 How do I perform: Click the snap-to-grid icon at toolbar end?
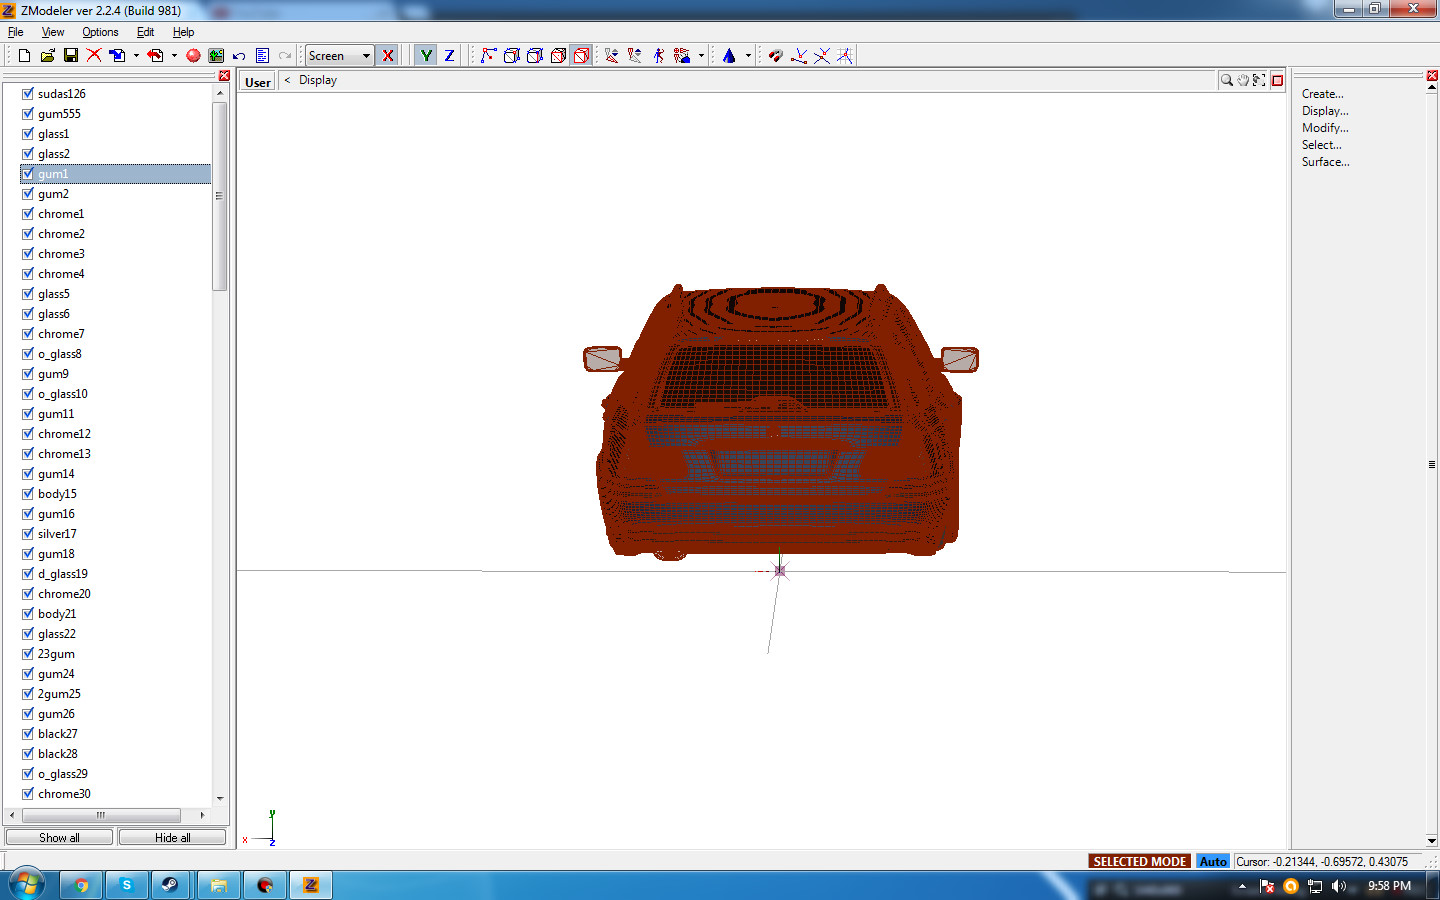[x=844, y=56]
